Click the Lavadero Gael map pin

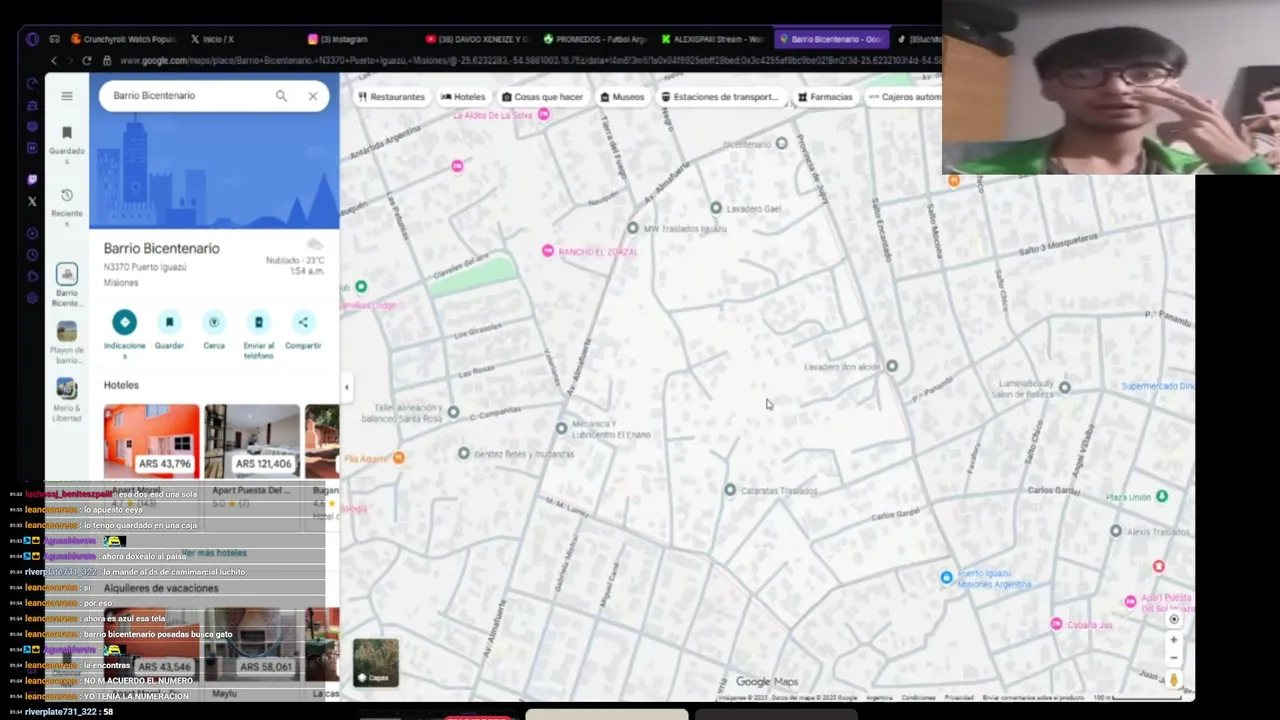716,208
